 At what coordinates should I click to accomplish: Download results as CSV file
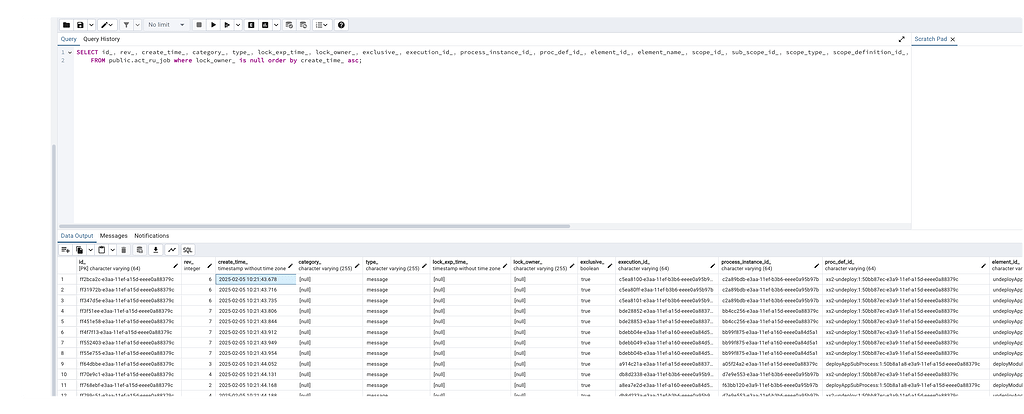click(x=156, y=249)
